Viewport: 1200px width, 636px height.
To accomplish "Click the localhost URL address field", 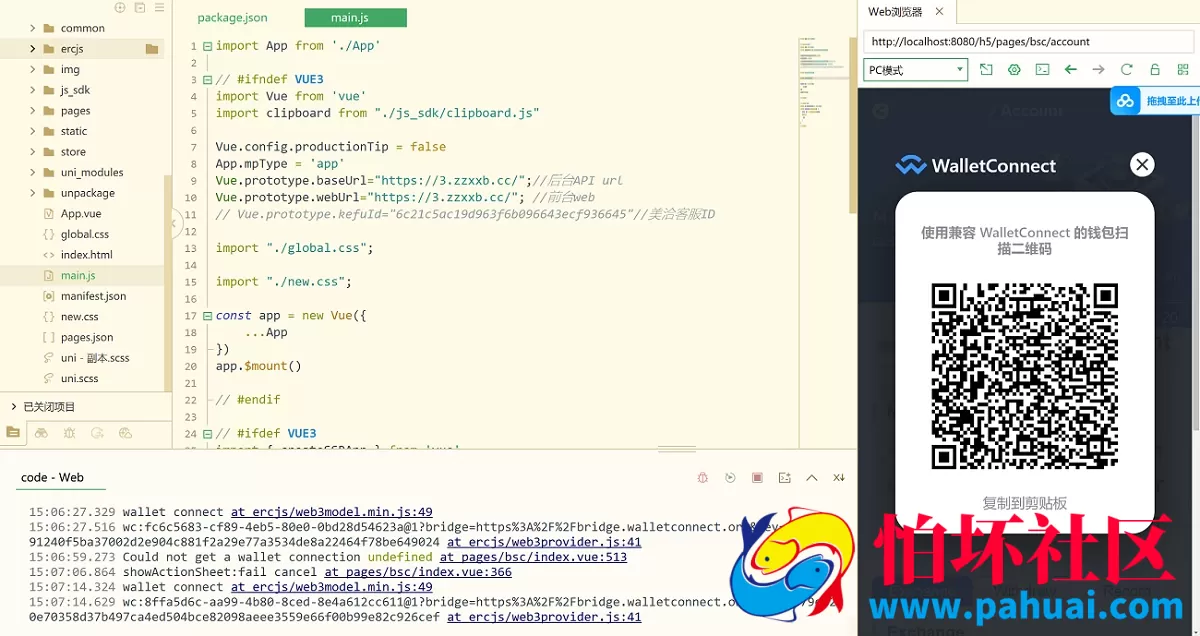I will coord(1028,42).
